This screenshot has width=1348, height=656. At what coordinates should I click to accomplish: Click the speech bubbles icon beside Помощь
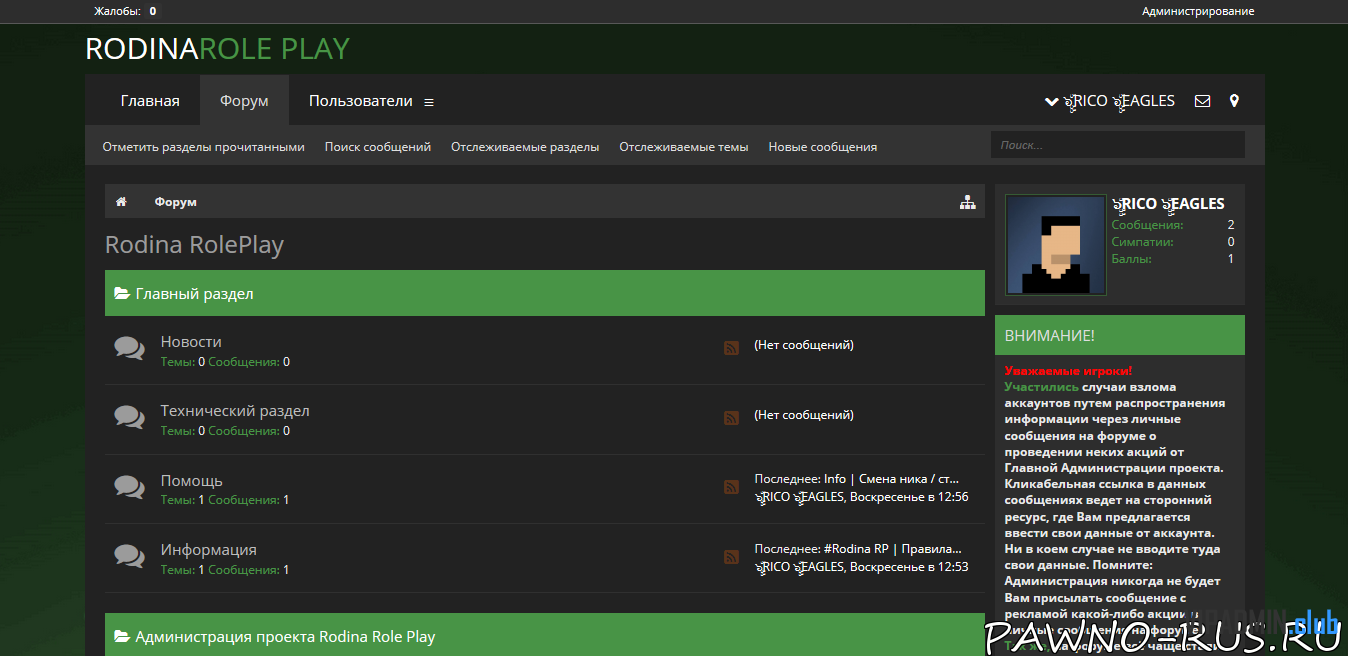(x=129, y=487)
